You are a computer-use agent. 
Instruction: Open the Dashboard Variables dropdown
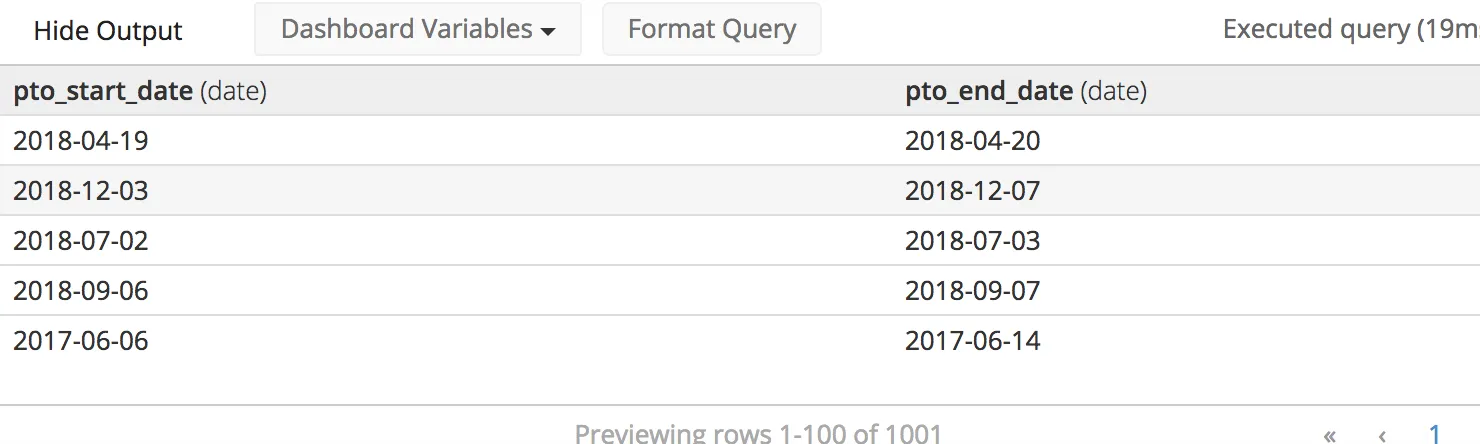[x=418, y=29]
